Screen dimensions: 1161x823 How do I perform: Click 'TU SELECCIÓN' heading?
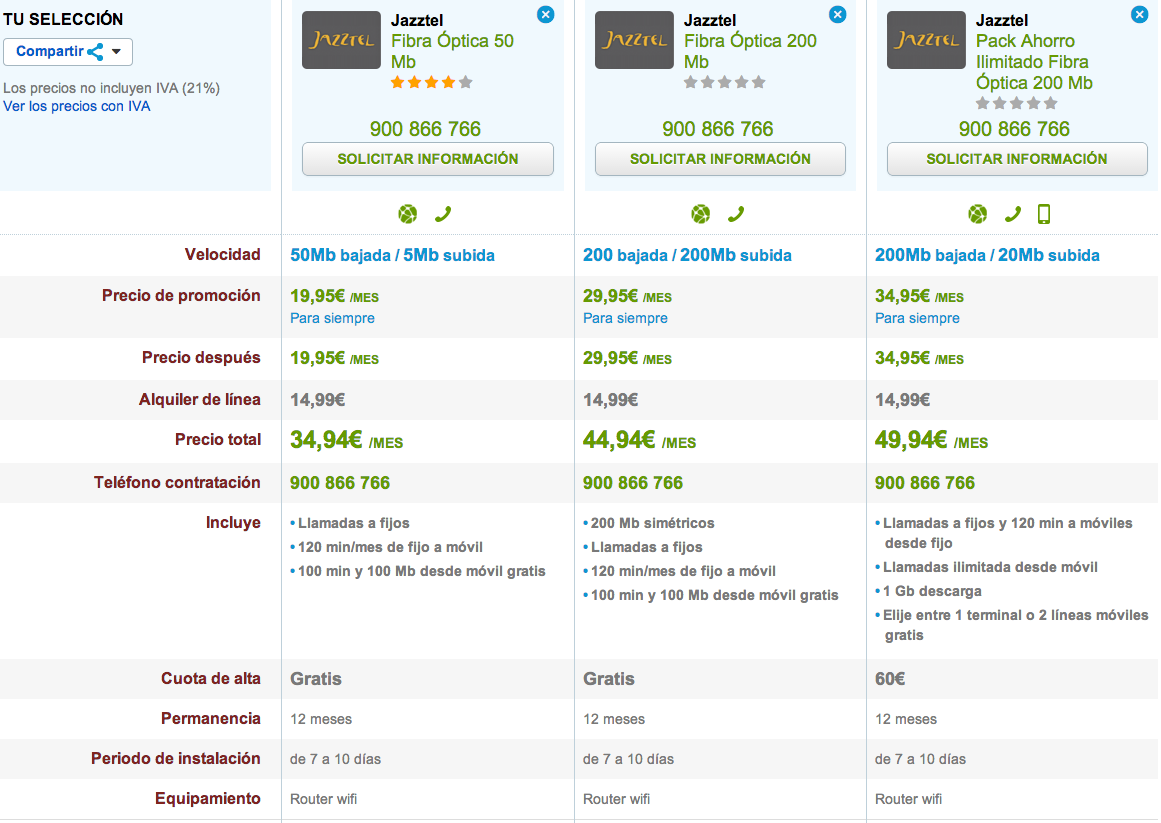[x=63, y=19]
